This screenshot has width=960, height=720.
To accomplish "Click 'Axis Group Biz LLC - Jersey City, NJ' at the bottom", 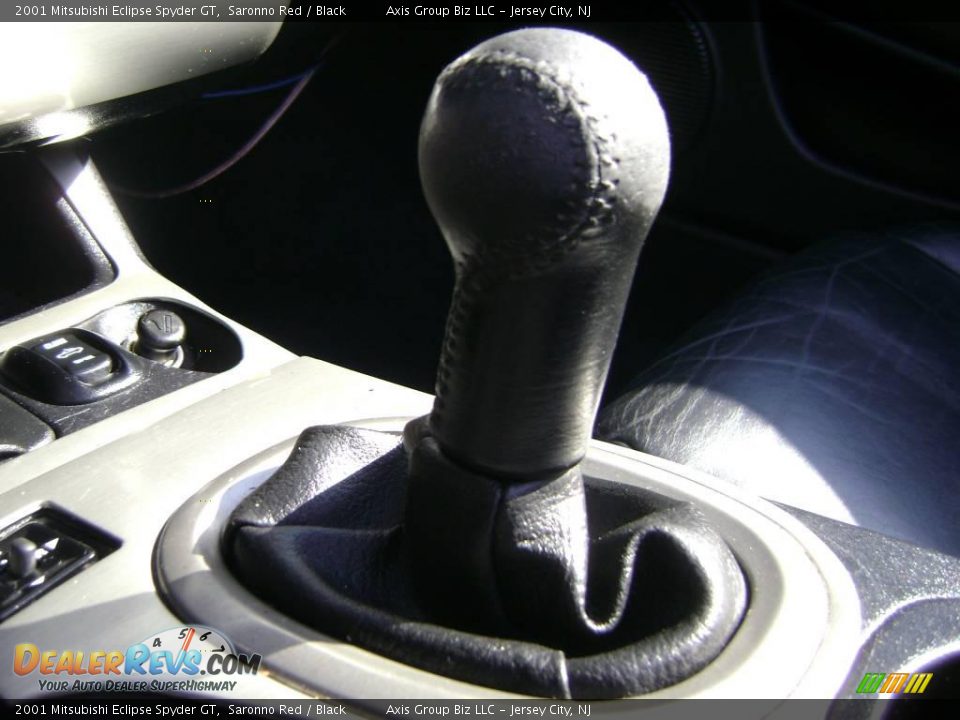I will 489,710.
